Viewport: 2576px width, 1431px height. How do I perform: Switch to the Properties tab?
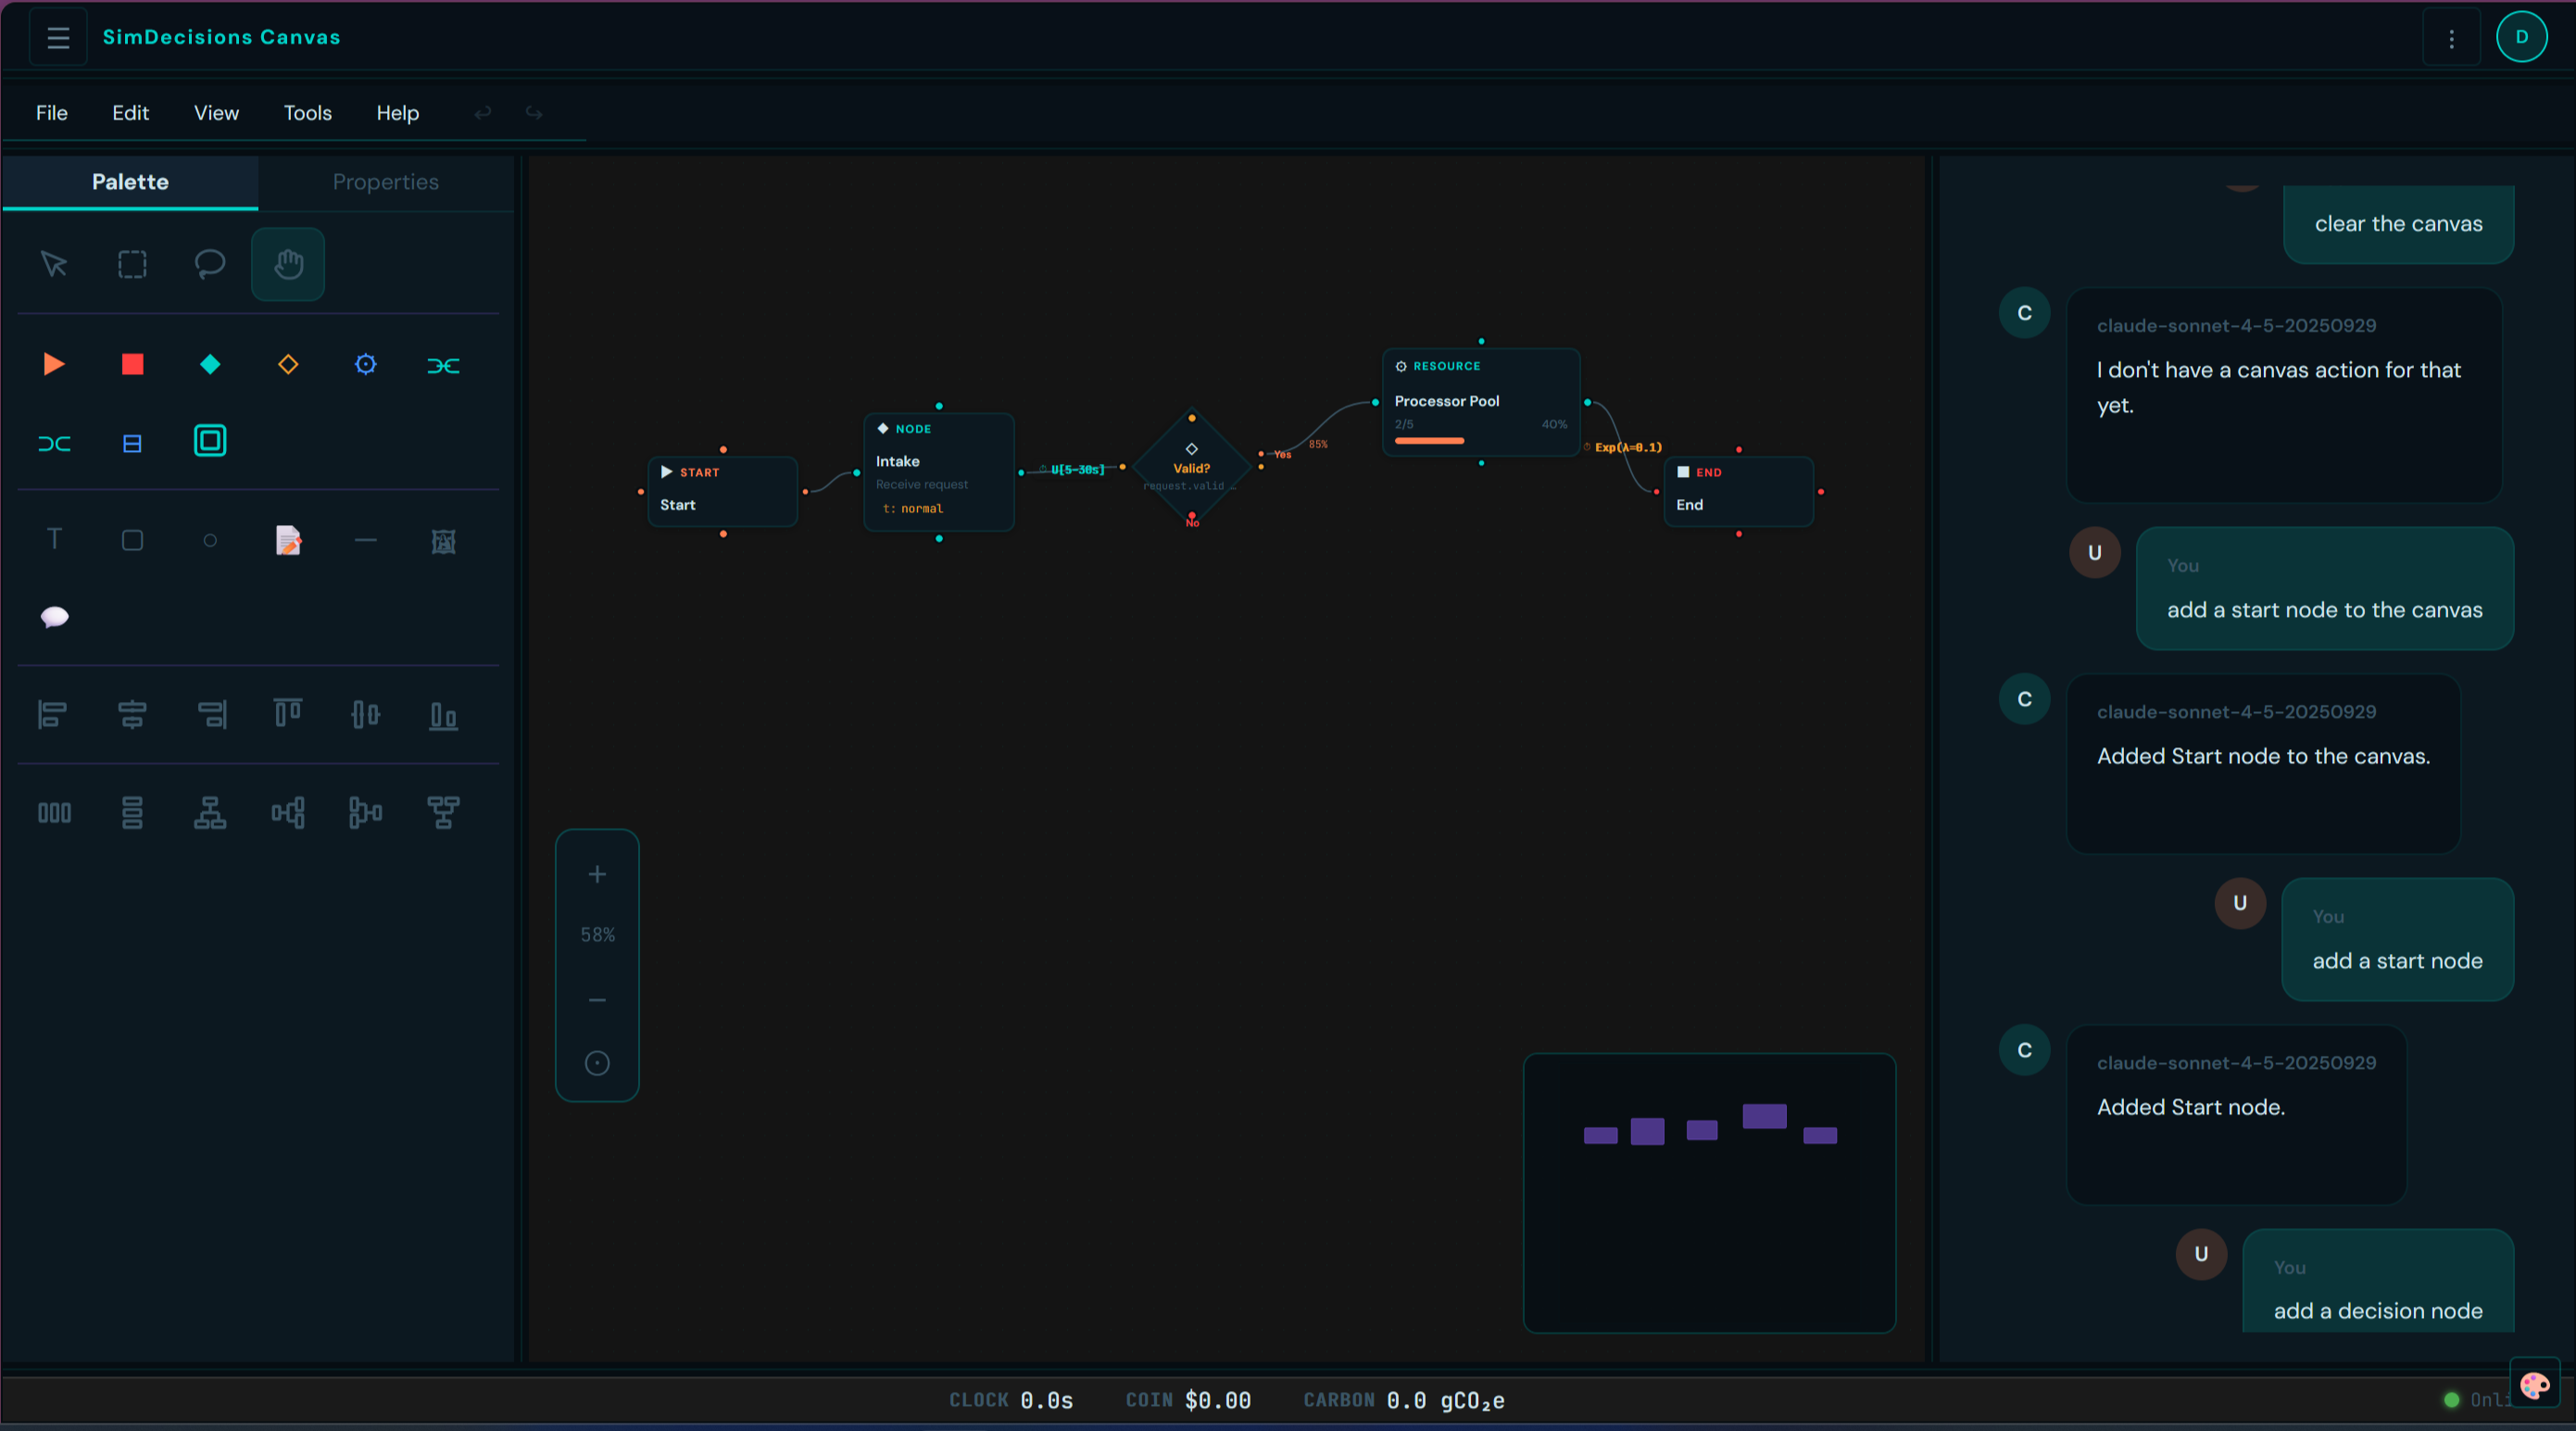[385, 182]
